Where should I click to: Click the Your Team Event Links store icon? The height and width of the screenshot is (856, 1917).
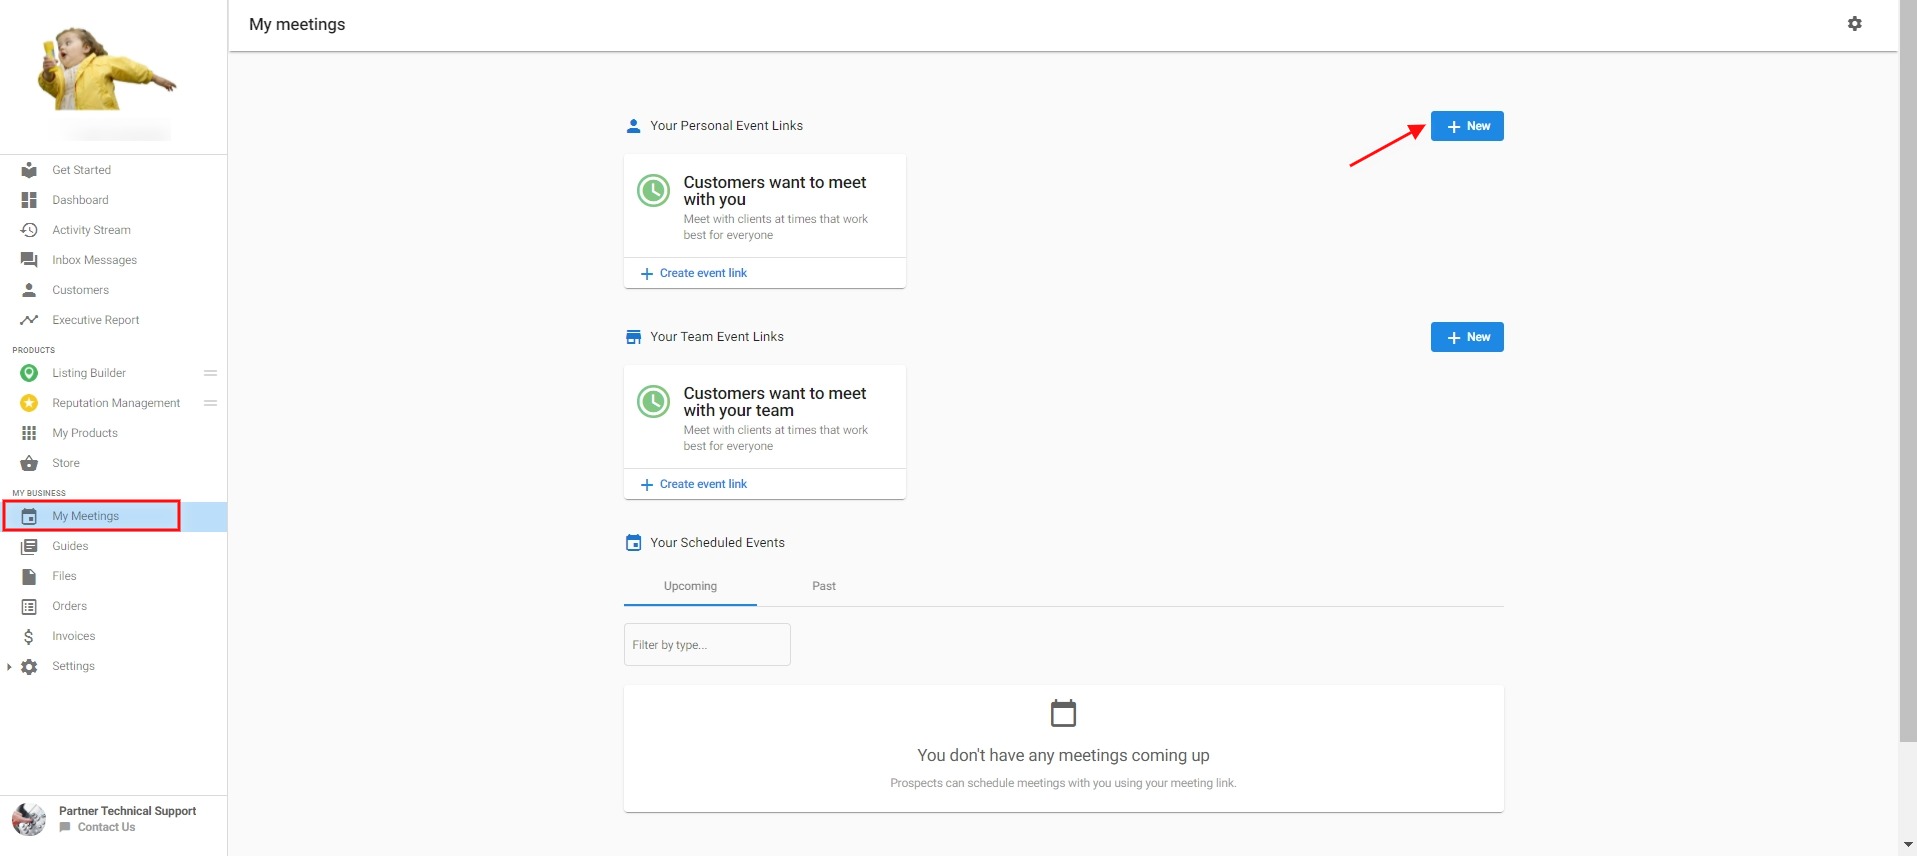tap(633, 337)
